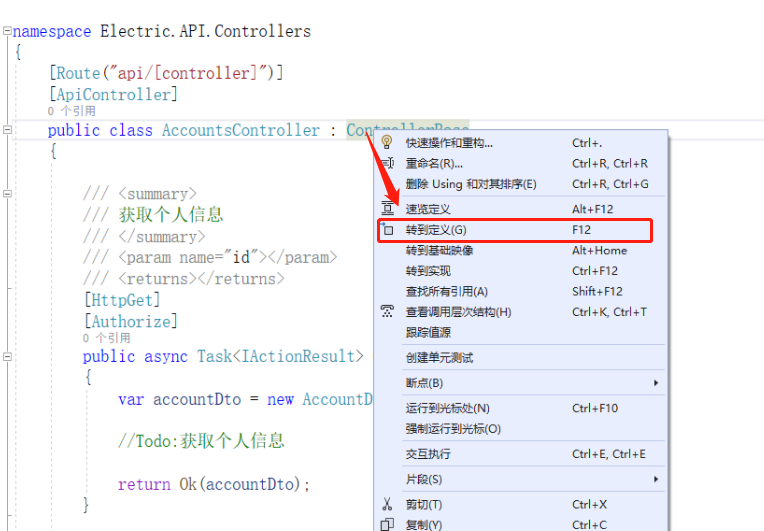Image resolution: width=764 pixels, height=531 pixels.
Task: Click the go to definition (转到定义) icon
Action: (x=388, y=230)
